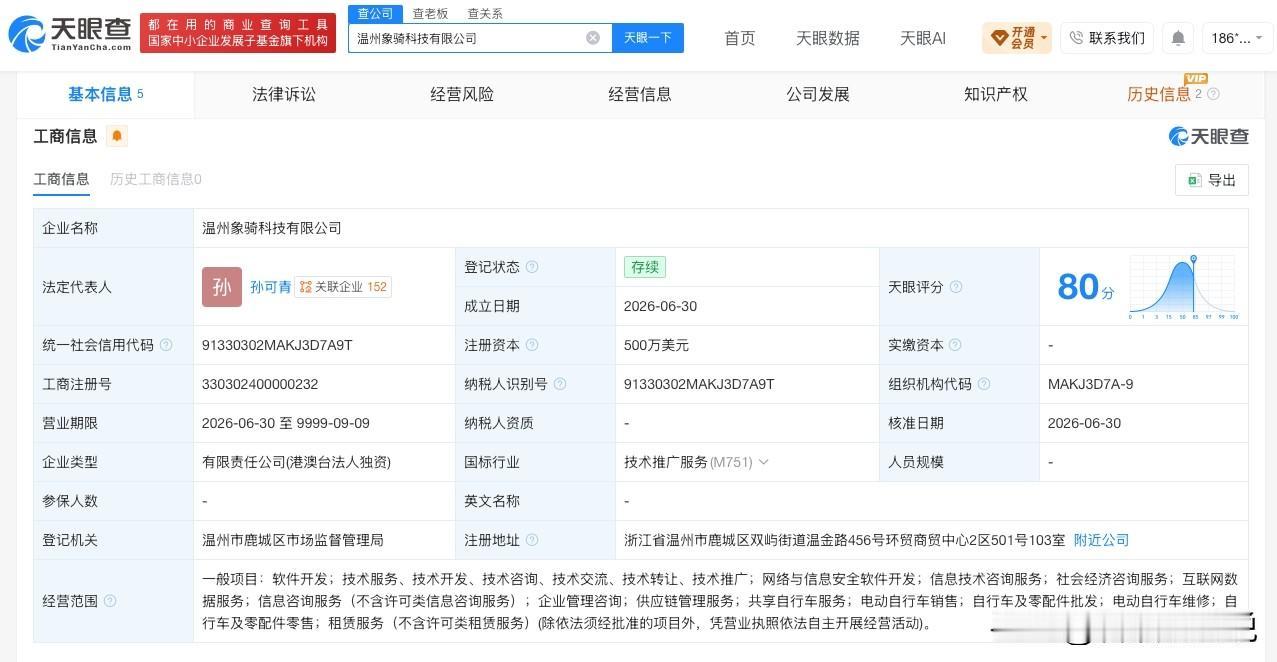This screenshot has width=1277, height=662.
Task: Click the help icon next to 统一社会信用代码
Action: pyautogui.click(x=166, y=345)
